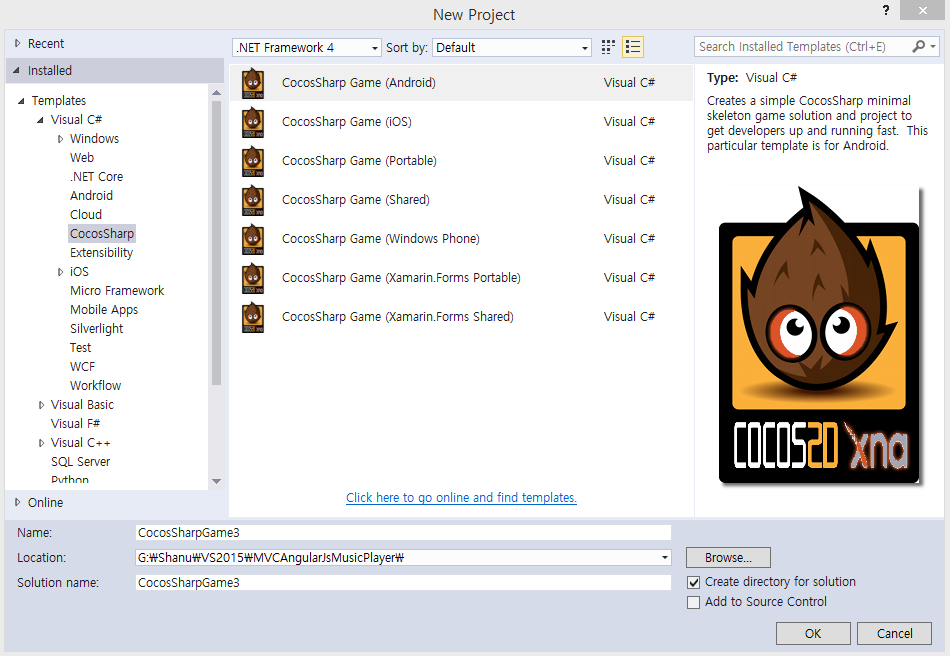This screenshot has width=950, height=656.
Task: Expand the Visual C++ tree node
Action: (41, 443)
